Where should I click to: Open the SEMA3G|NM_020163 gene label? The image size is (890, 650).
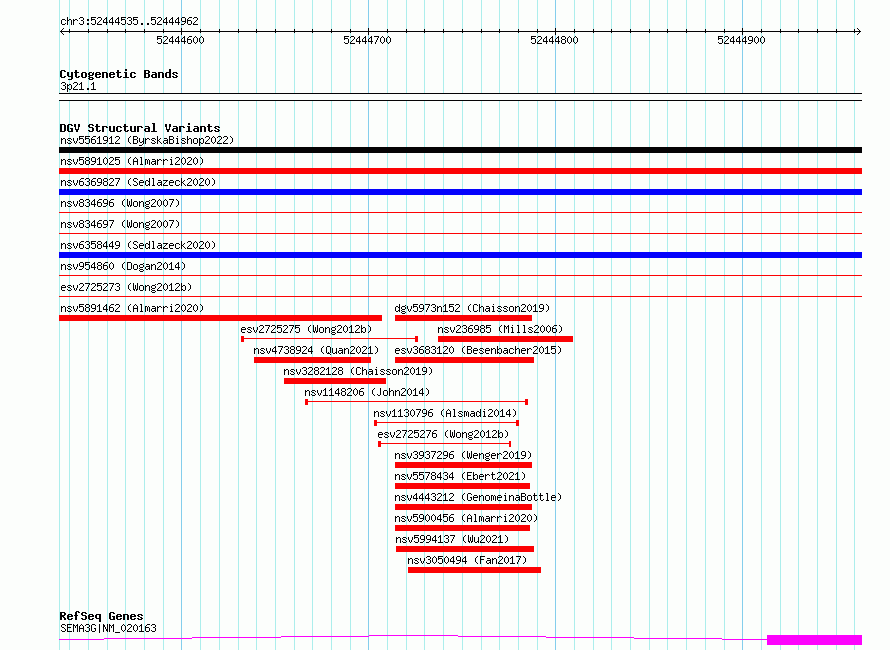click(x=108, y=628)
